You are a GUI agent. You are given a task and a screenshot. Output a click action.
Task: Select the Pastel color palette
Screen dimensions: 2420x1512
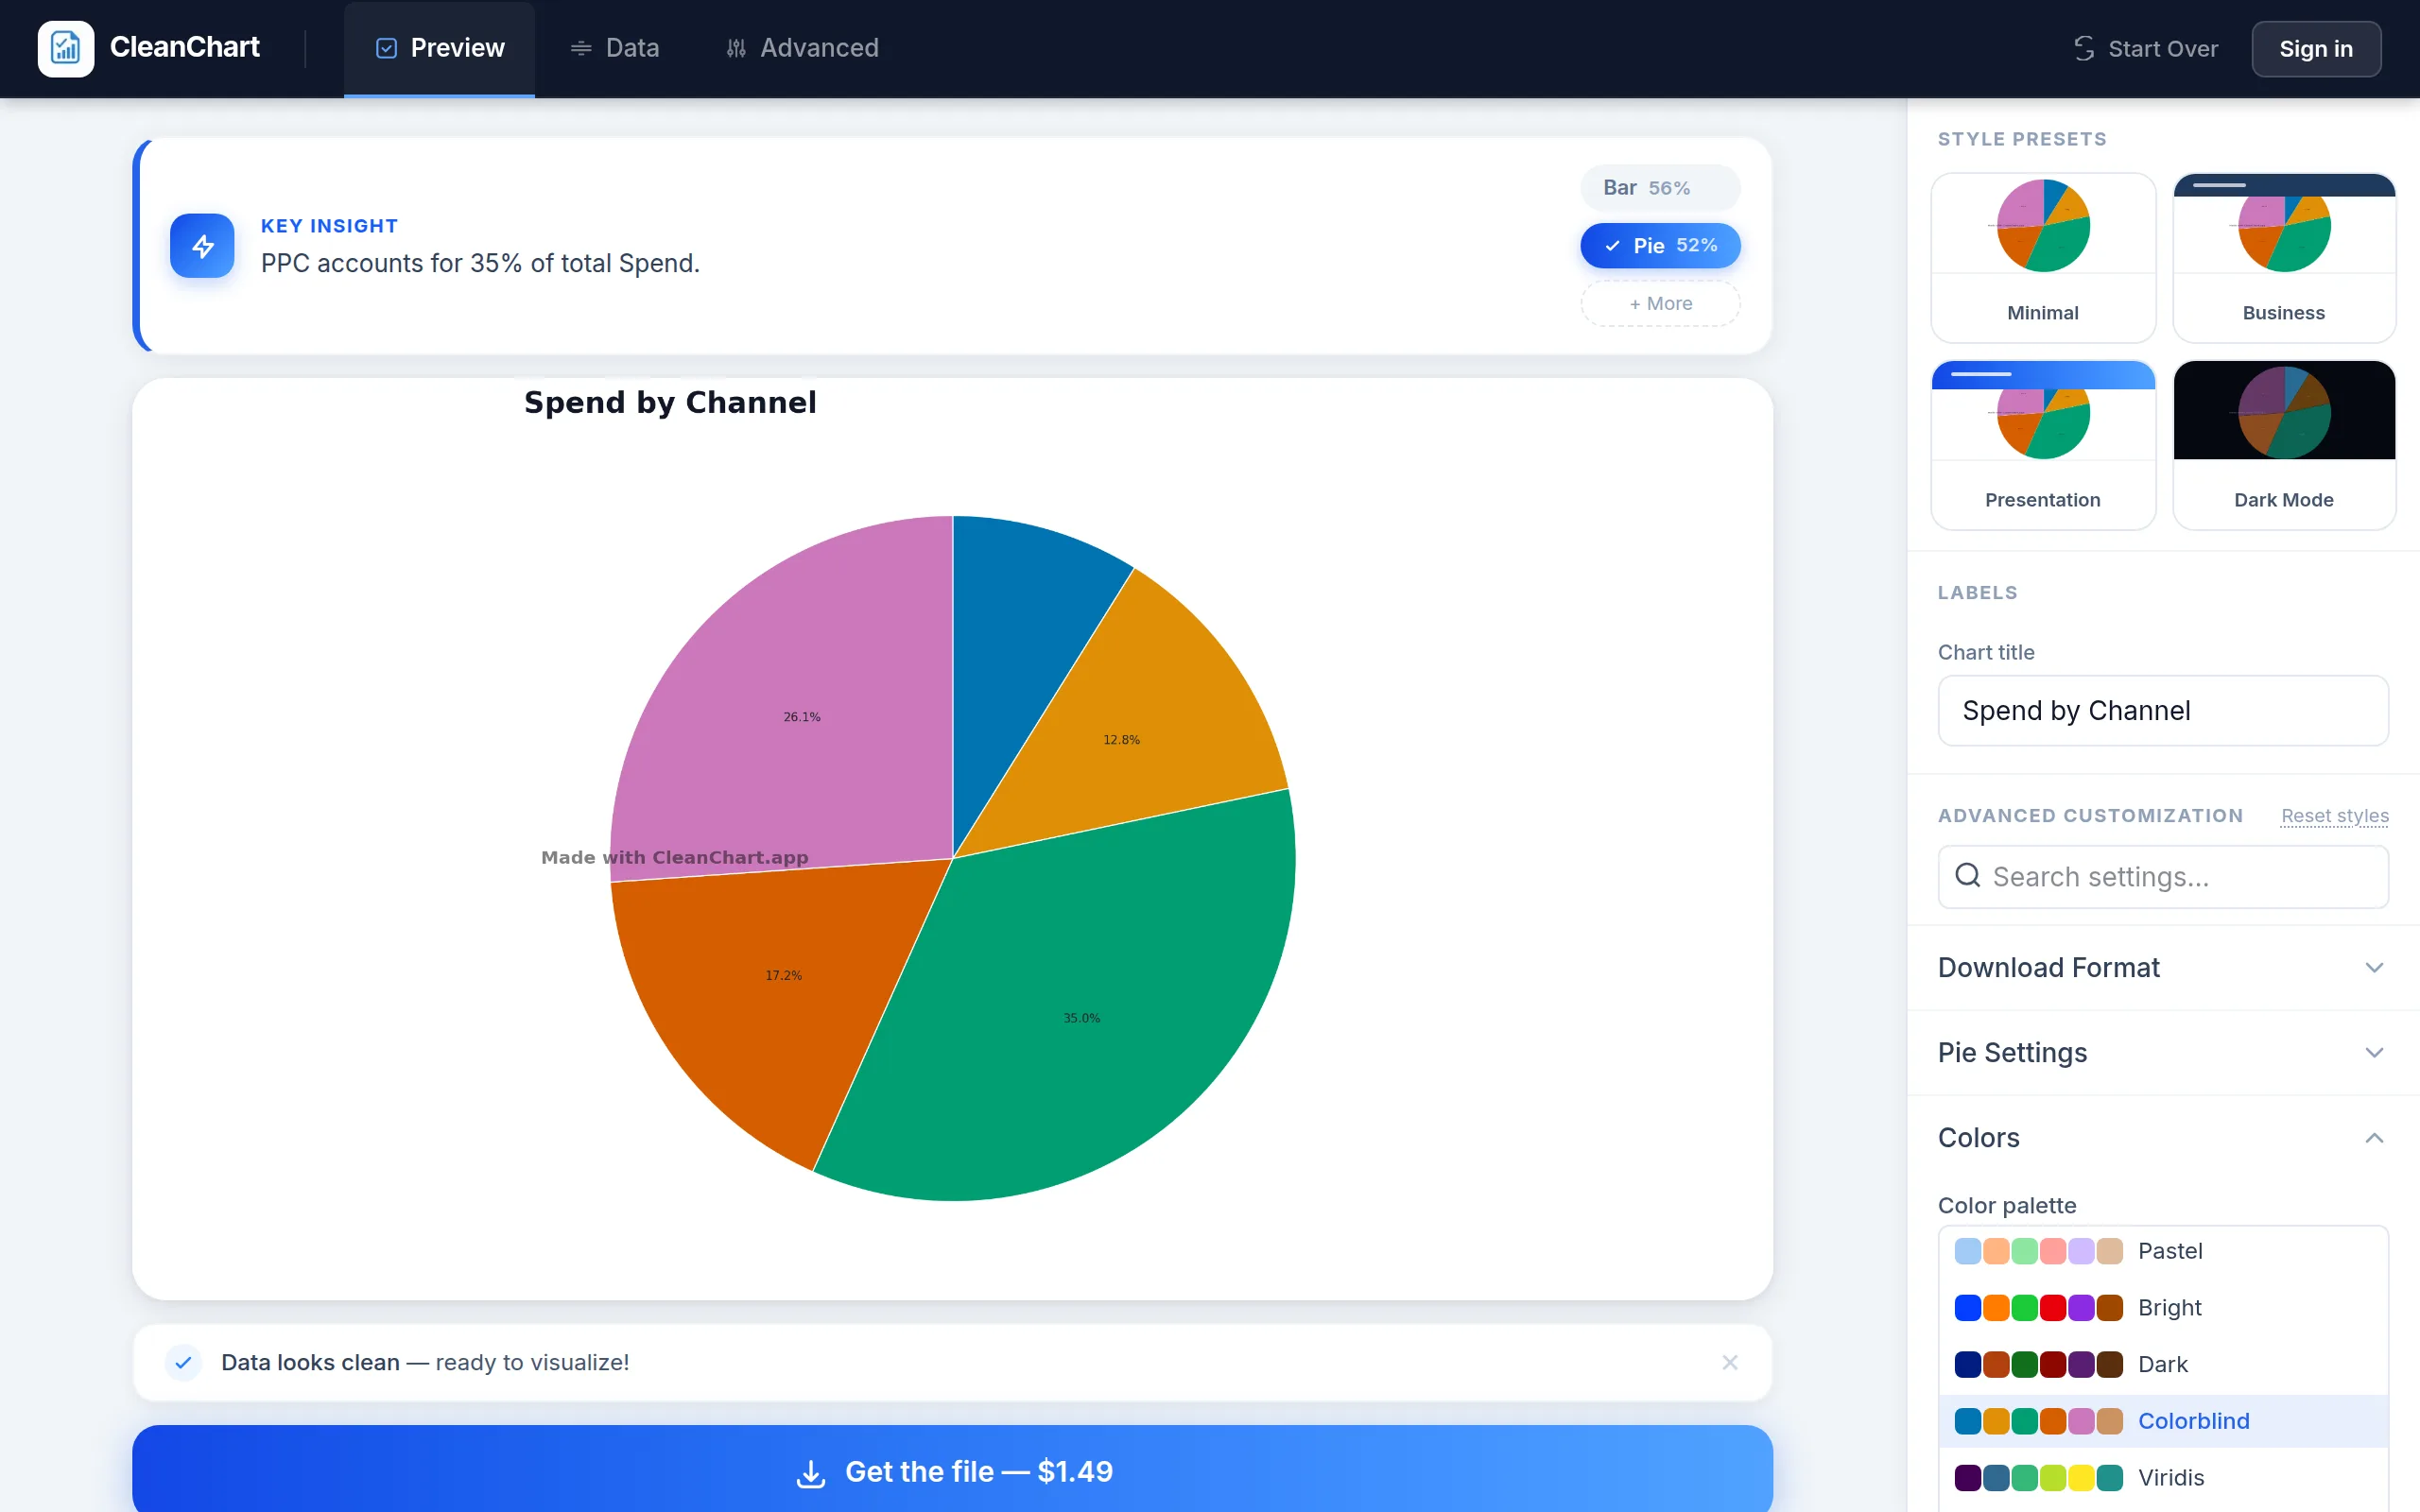[x=2163, y=1251]
